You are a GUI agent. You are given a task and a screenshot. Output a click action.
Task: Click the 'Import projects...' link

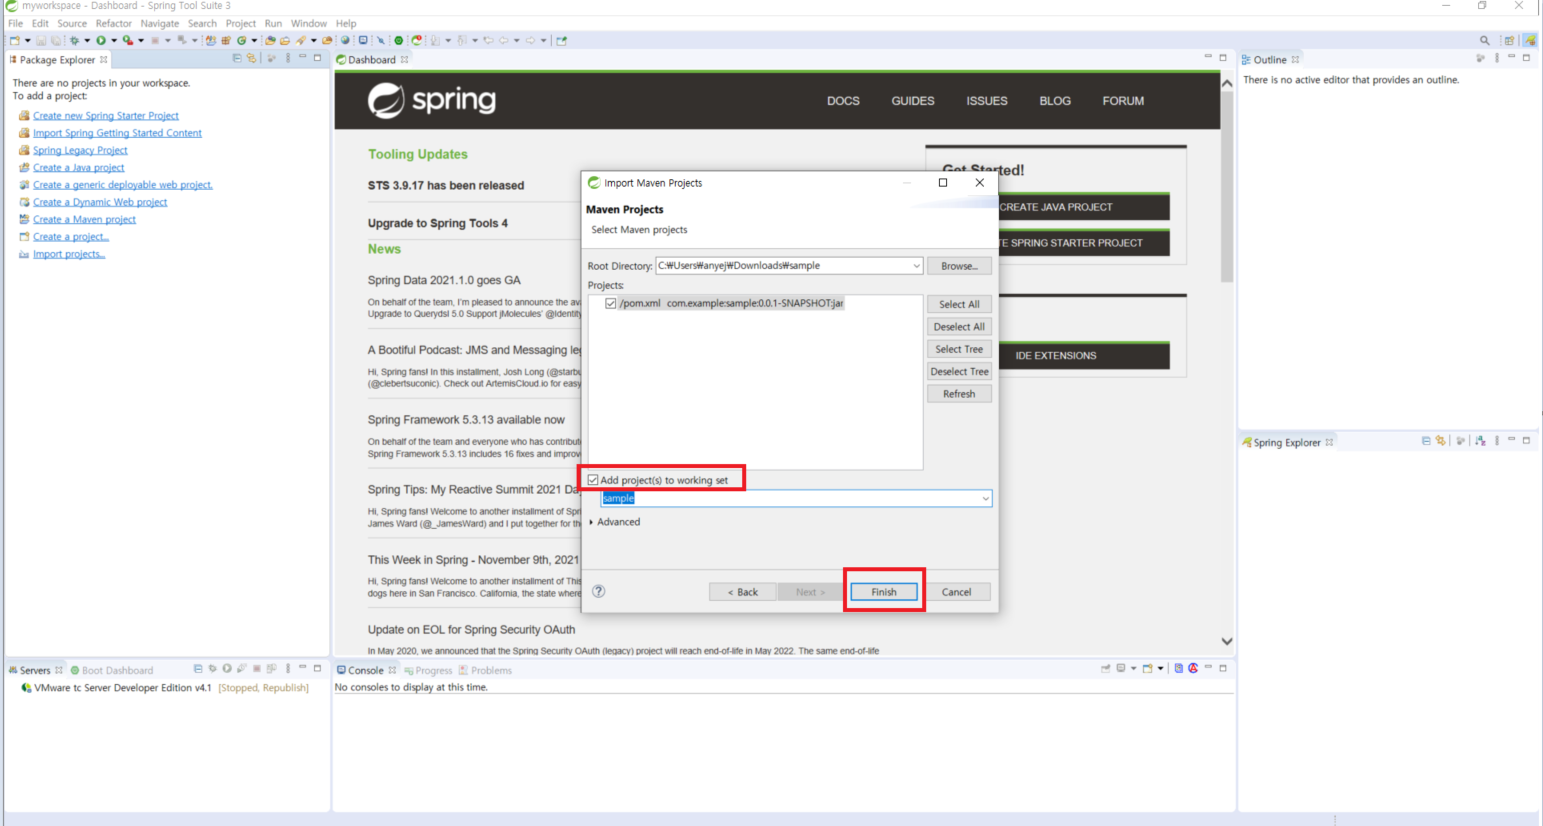point(69,254)
